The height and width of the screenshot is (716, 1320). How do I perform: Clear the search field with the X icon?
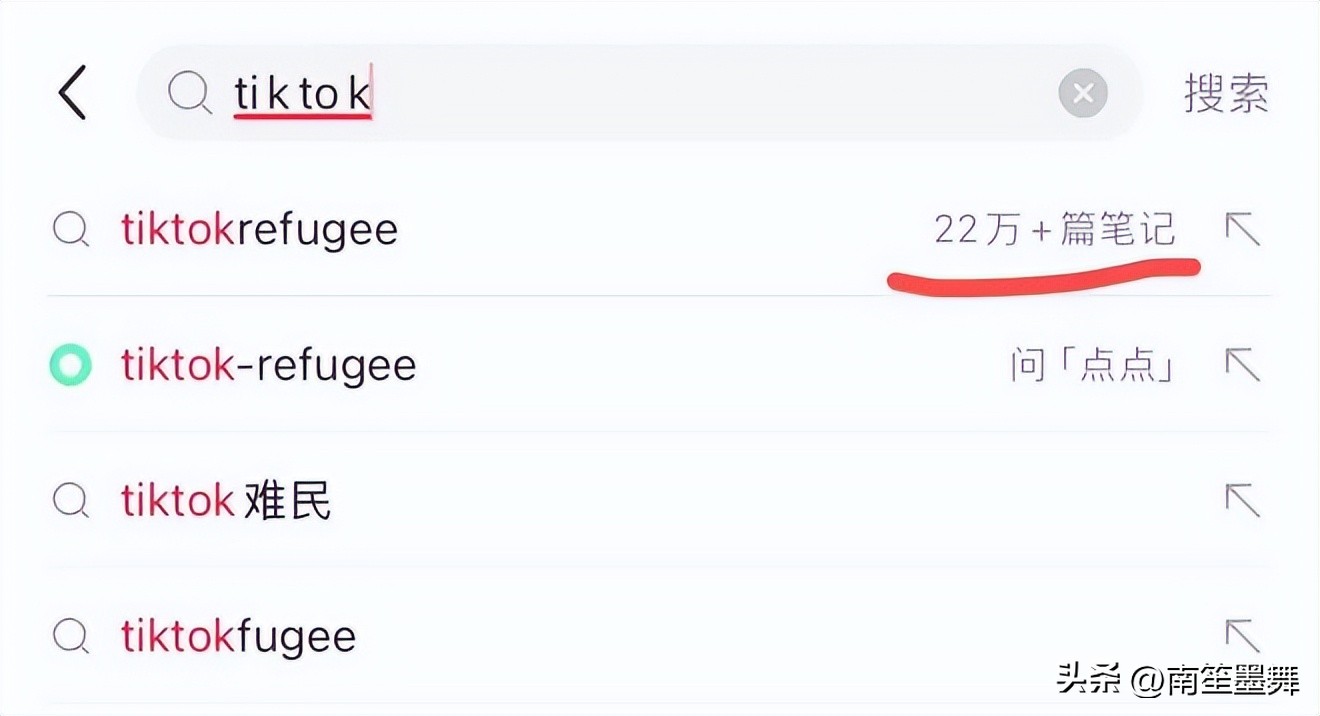tap(1083, 93)
